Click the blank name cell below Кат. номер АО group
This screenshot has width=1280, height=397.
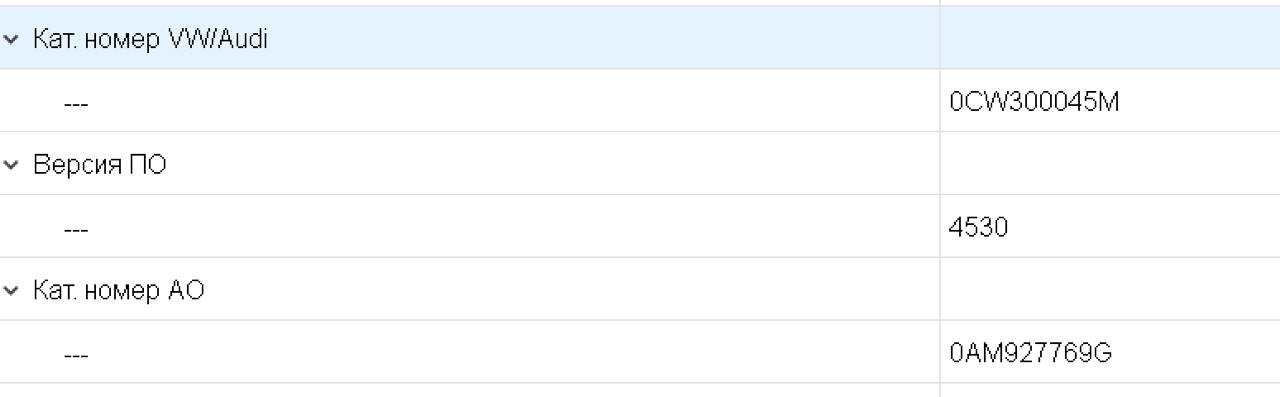[469, 391]
